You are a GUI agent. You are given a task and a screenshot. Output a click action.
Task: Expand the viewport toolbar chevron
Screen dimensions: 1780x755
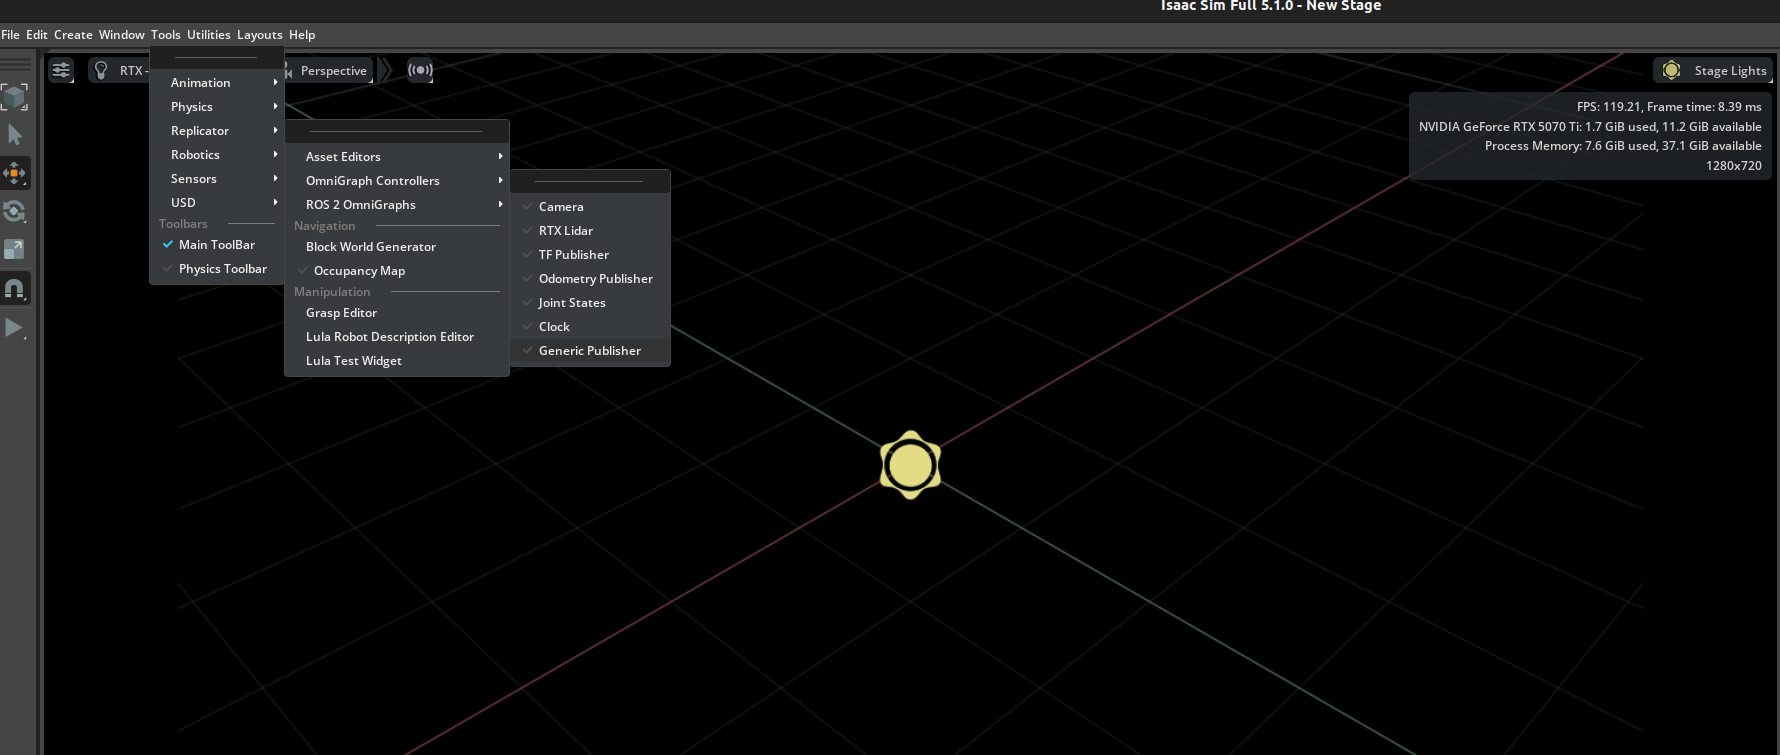point(385,70)
